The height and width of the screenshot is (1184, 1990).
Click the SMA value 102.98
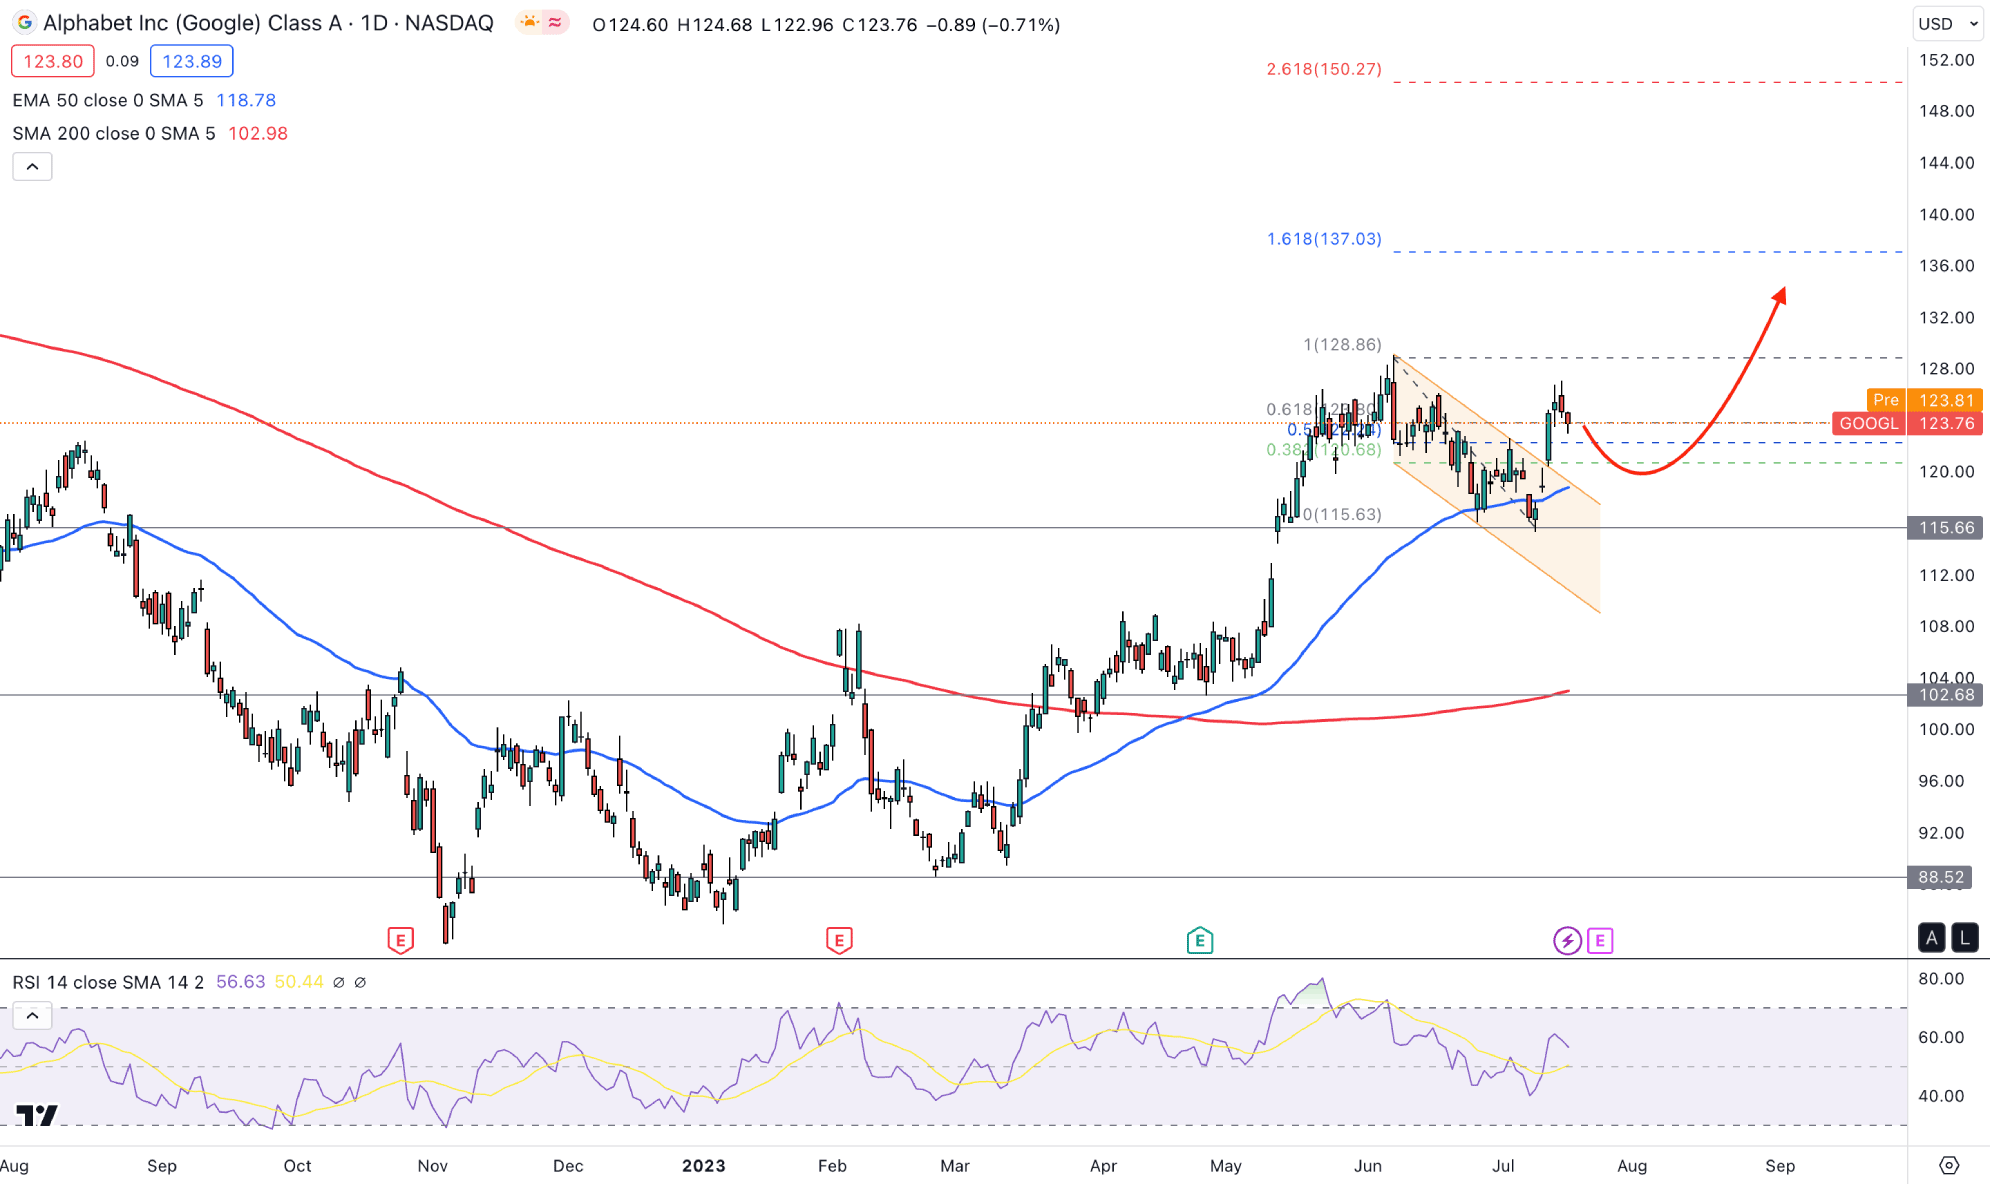[x=258, y=133]
